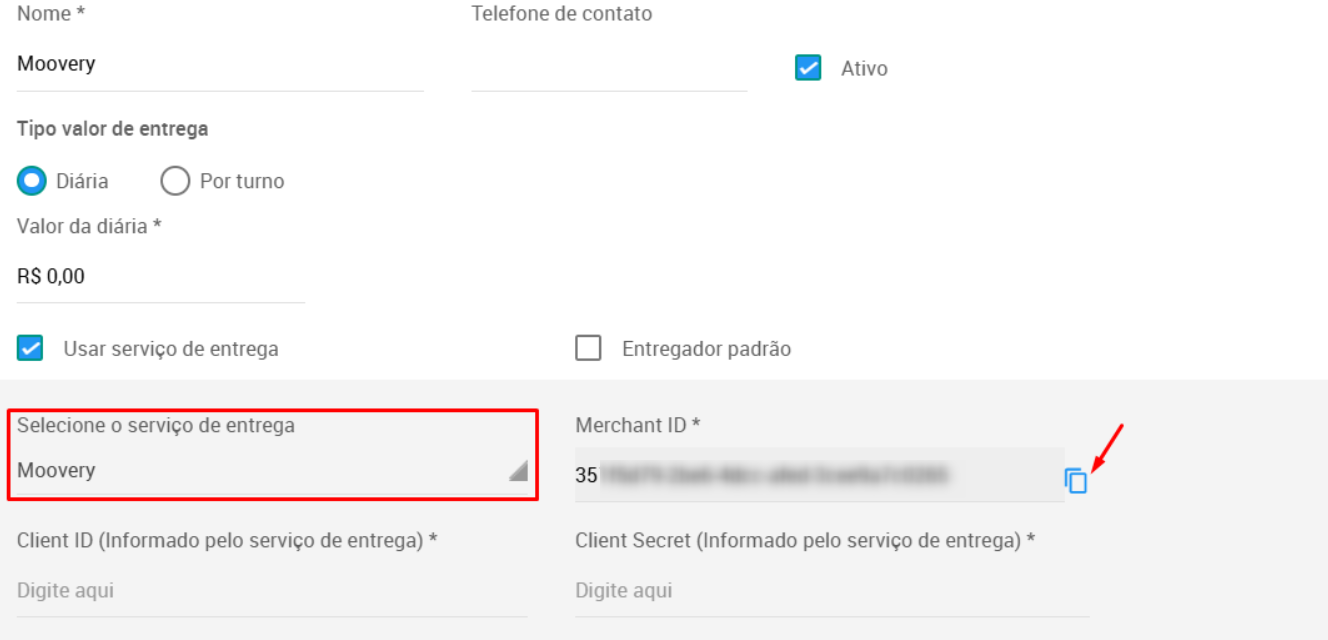Image resolution: width=1328 pixels, height=640 pixels.
Task: Copy the Merchant ID using the copy icon
Action: tap(1076, 481)
